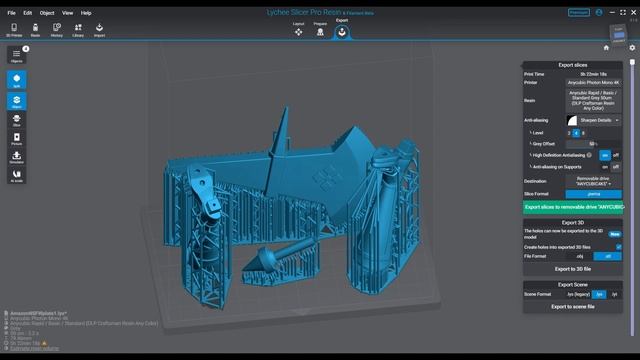Click the home view icon

606,48
